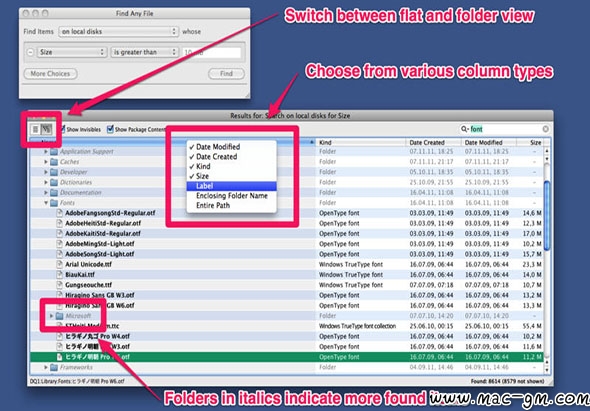The width and height of the screenshot is (590, 411).
Task: Expand the Application Support folder
Action: (x=46, y=152)
